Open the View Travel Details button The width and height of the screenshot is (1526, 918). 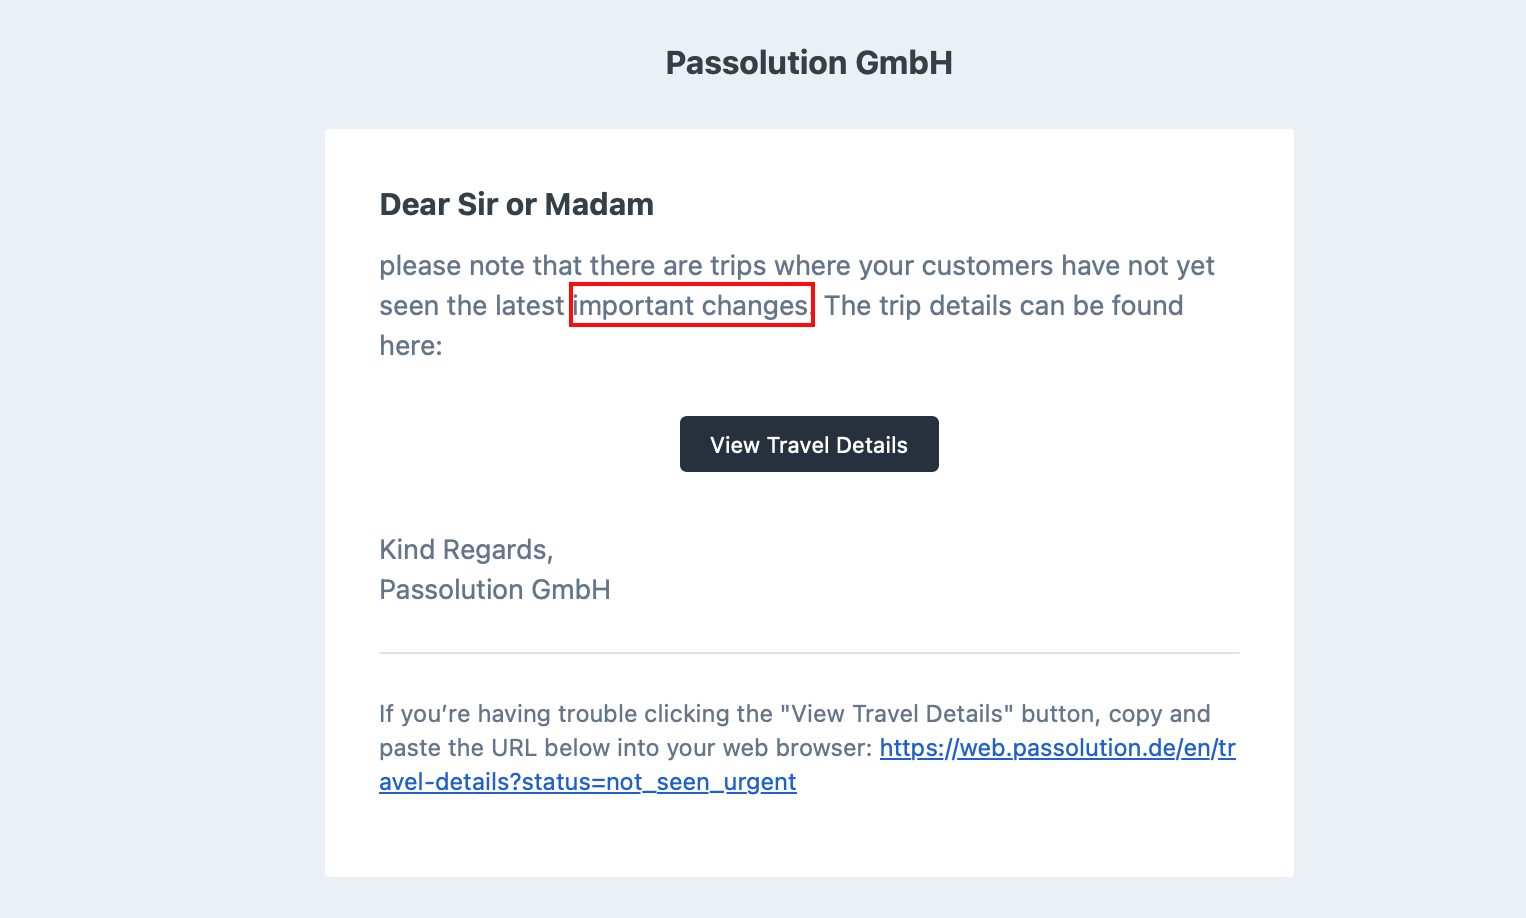click(x=809, y=444)
